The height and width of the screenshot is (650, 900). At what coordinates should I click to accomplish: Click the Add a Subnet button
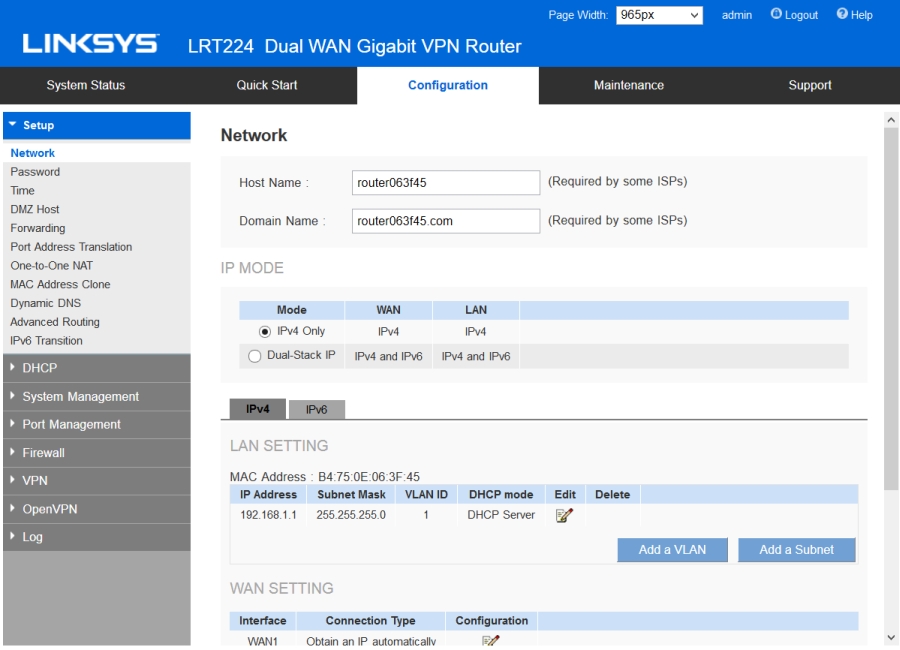pyautogui.click(x=797, y=550)
